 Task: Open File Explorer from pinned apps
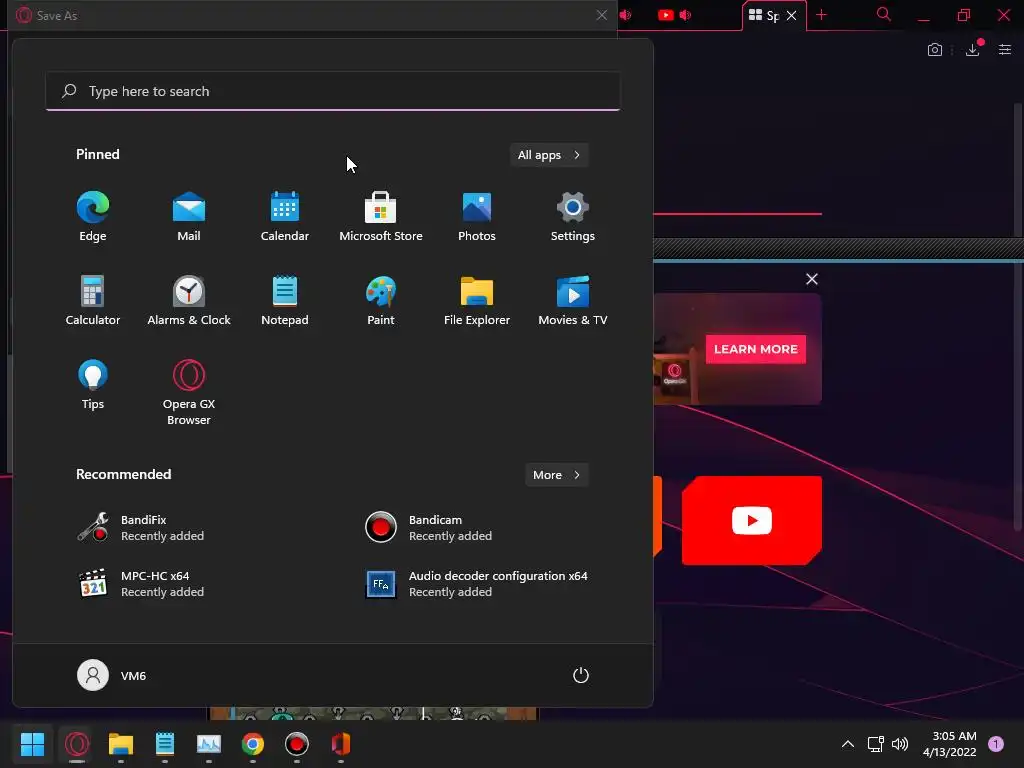(x=477, y=301)
